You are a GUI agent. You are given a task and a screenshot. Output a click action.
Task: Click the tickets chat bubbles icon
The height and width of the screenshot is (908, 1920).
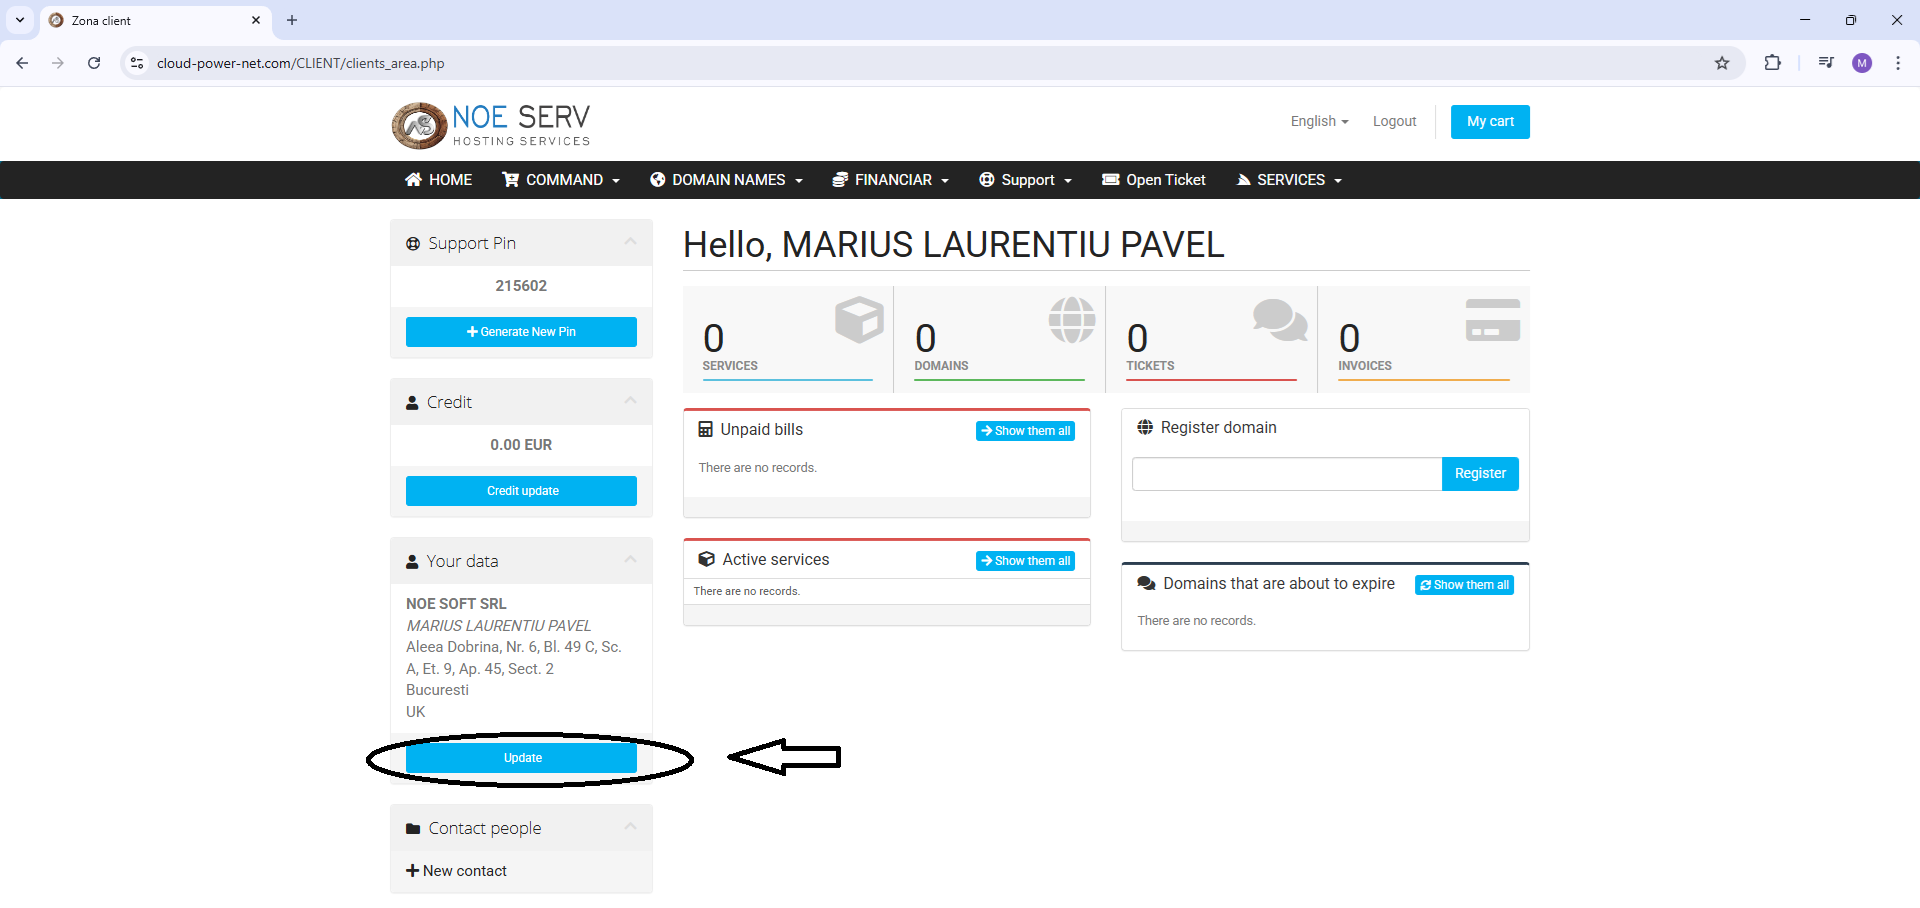click(x=1279, y=320)
